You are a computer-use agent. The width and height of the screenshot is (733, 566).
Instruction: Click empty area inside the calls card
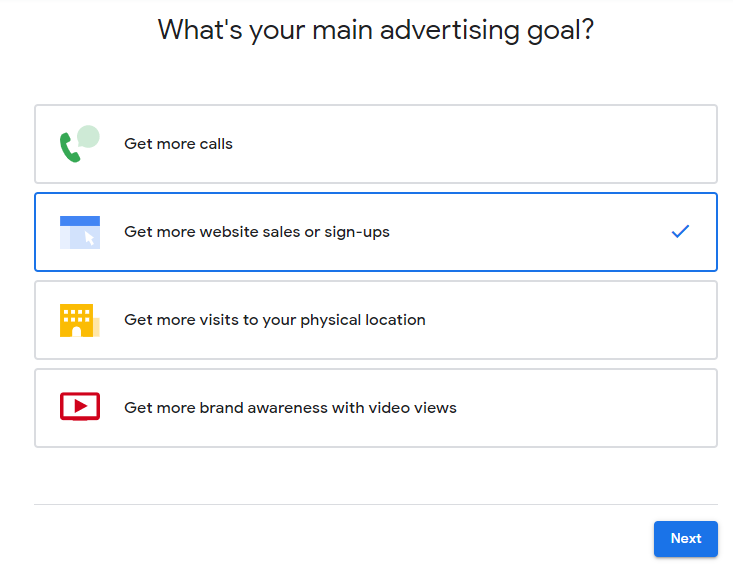click(x=467, y=144)
